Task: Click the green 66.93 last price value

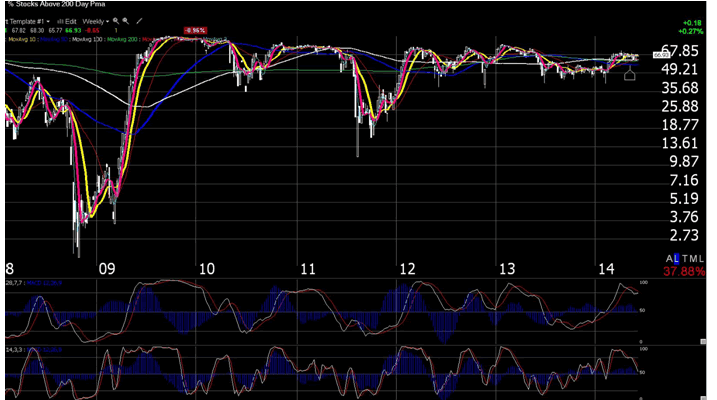Action: (73, 31)
